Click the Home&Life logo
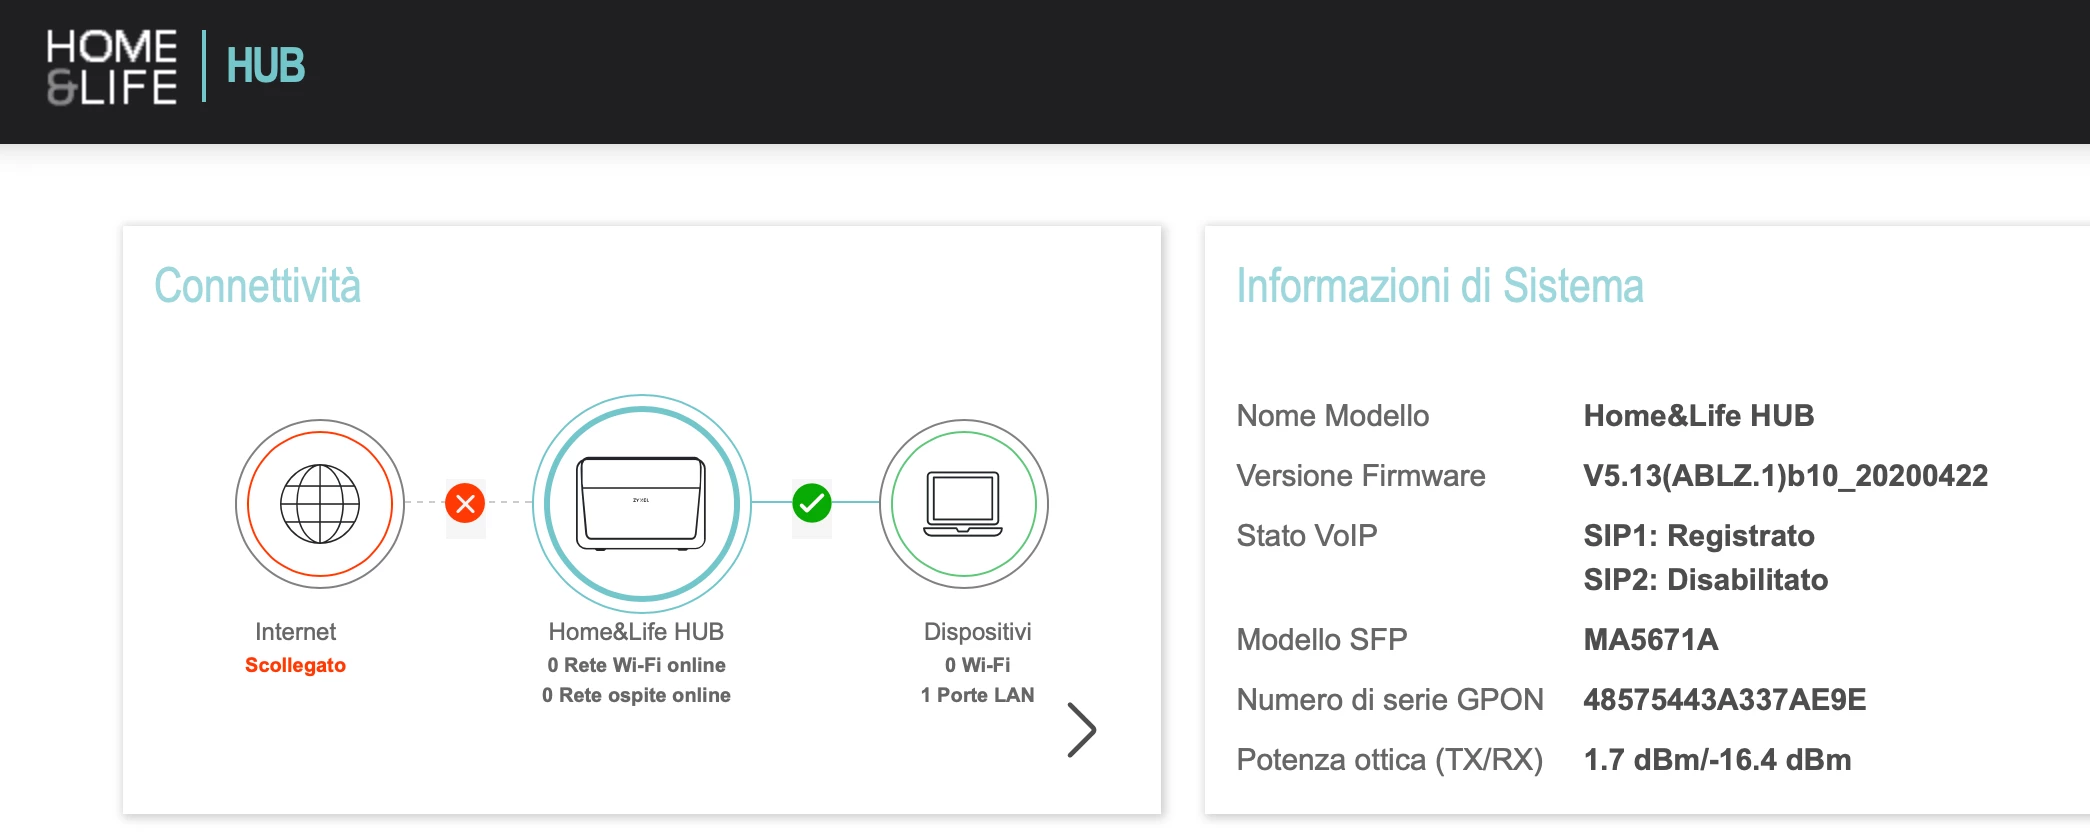 (x=112, y=67)
